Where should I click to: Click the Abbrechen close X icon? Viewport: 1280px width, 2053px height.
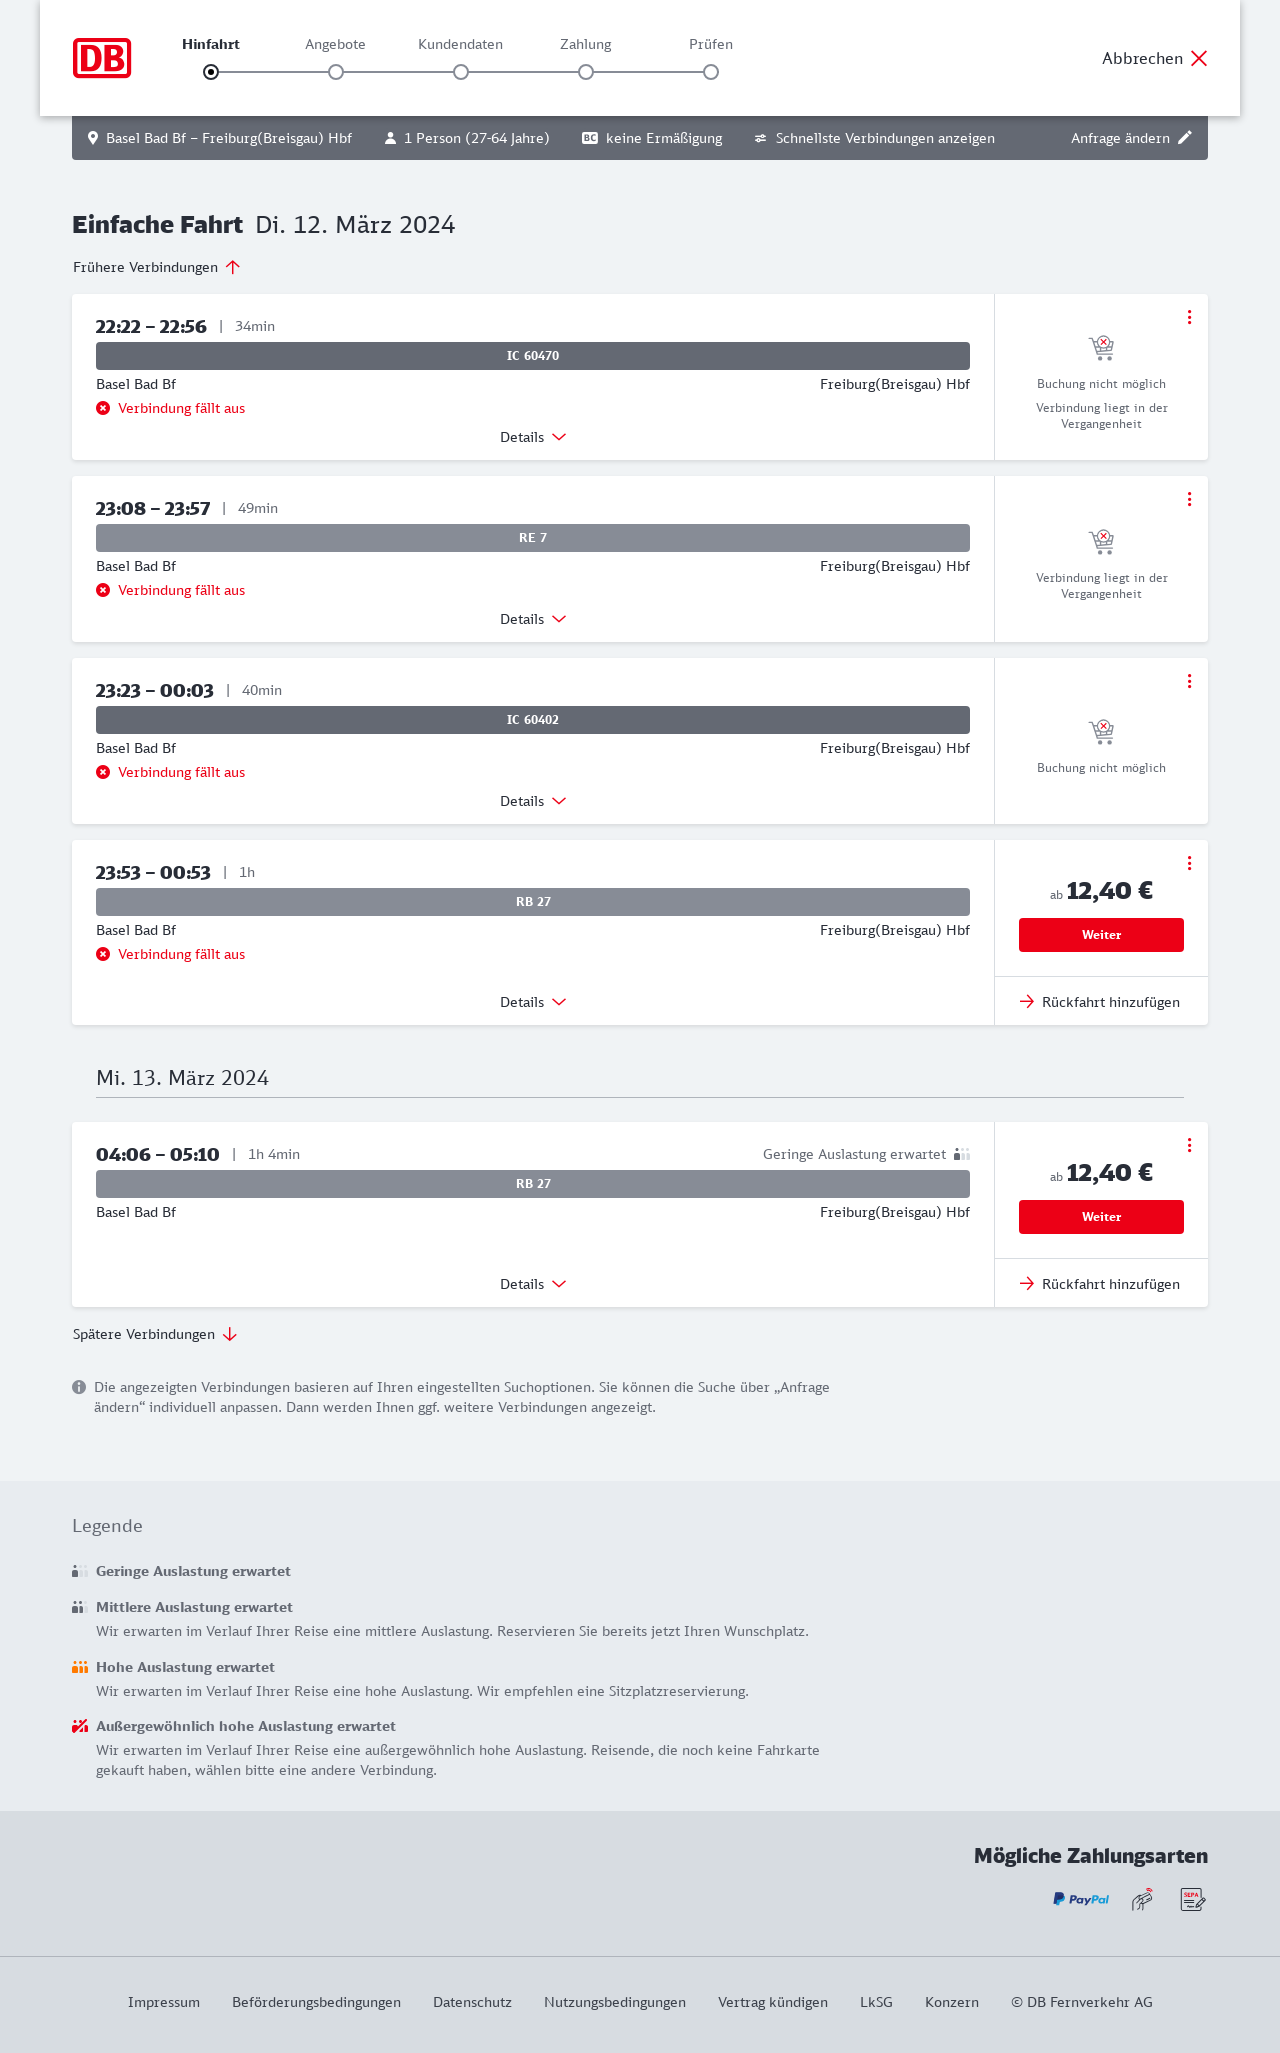coord(1199,58)
